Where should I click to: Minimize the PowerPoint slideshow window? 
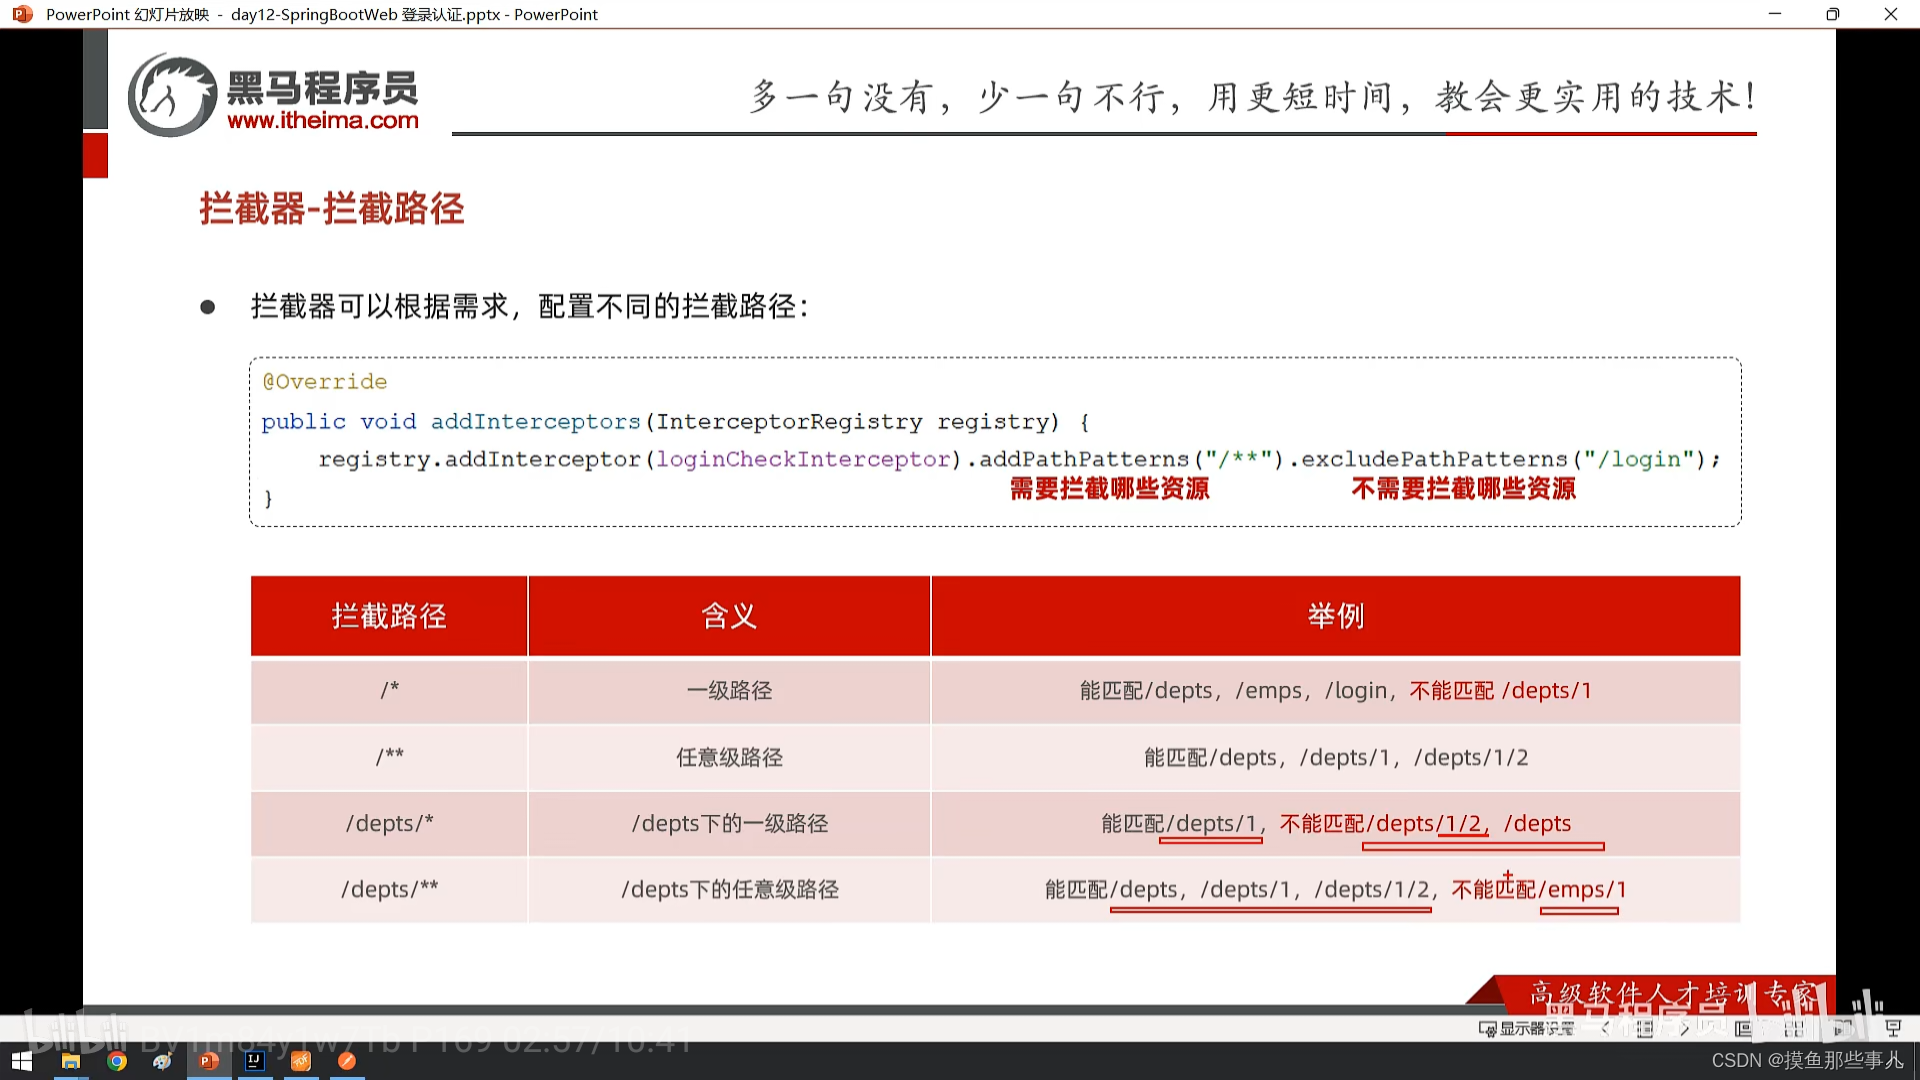(x=1775, y=14)
